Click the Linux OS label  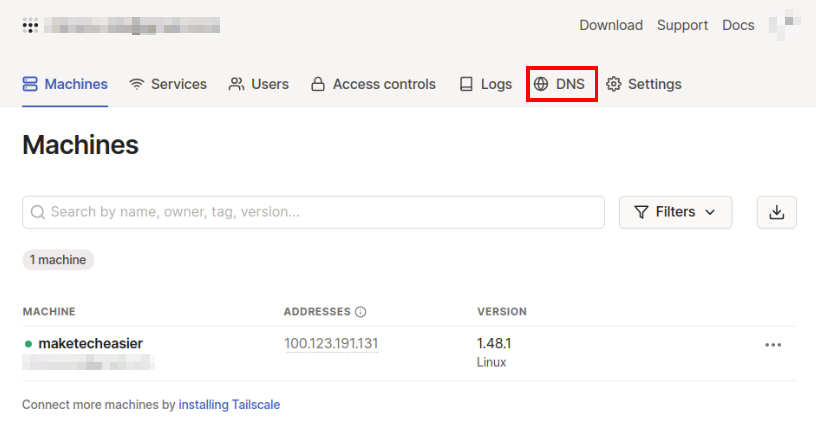coord(491,362)
